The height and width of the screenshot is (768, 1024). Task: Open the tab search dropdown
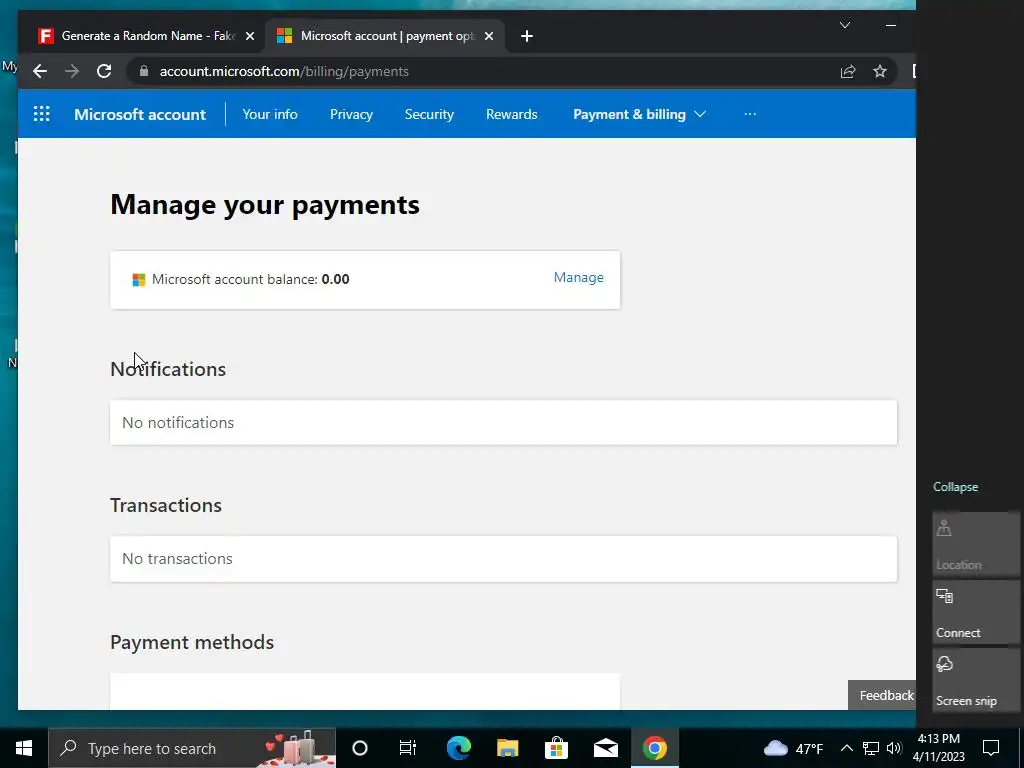point(844,25)
